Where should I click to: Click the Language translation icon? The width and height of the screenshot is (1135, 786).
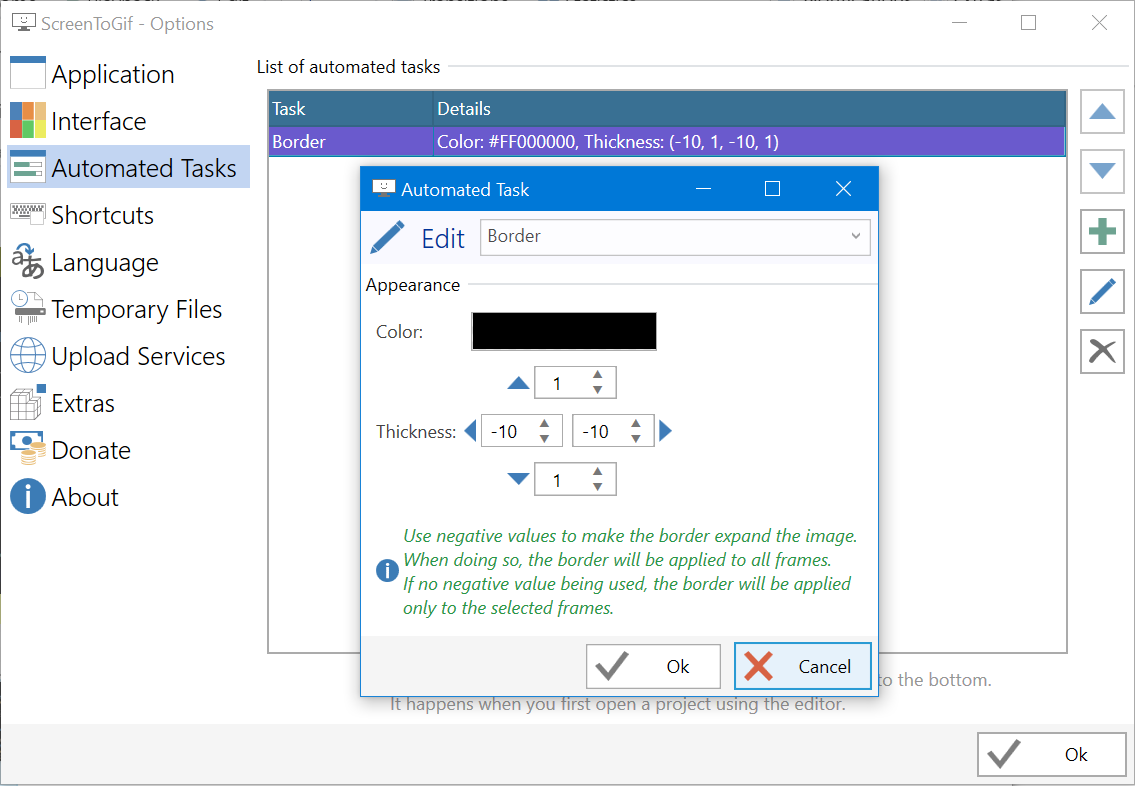[x=28, y=261]
